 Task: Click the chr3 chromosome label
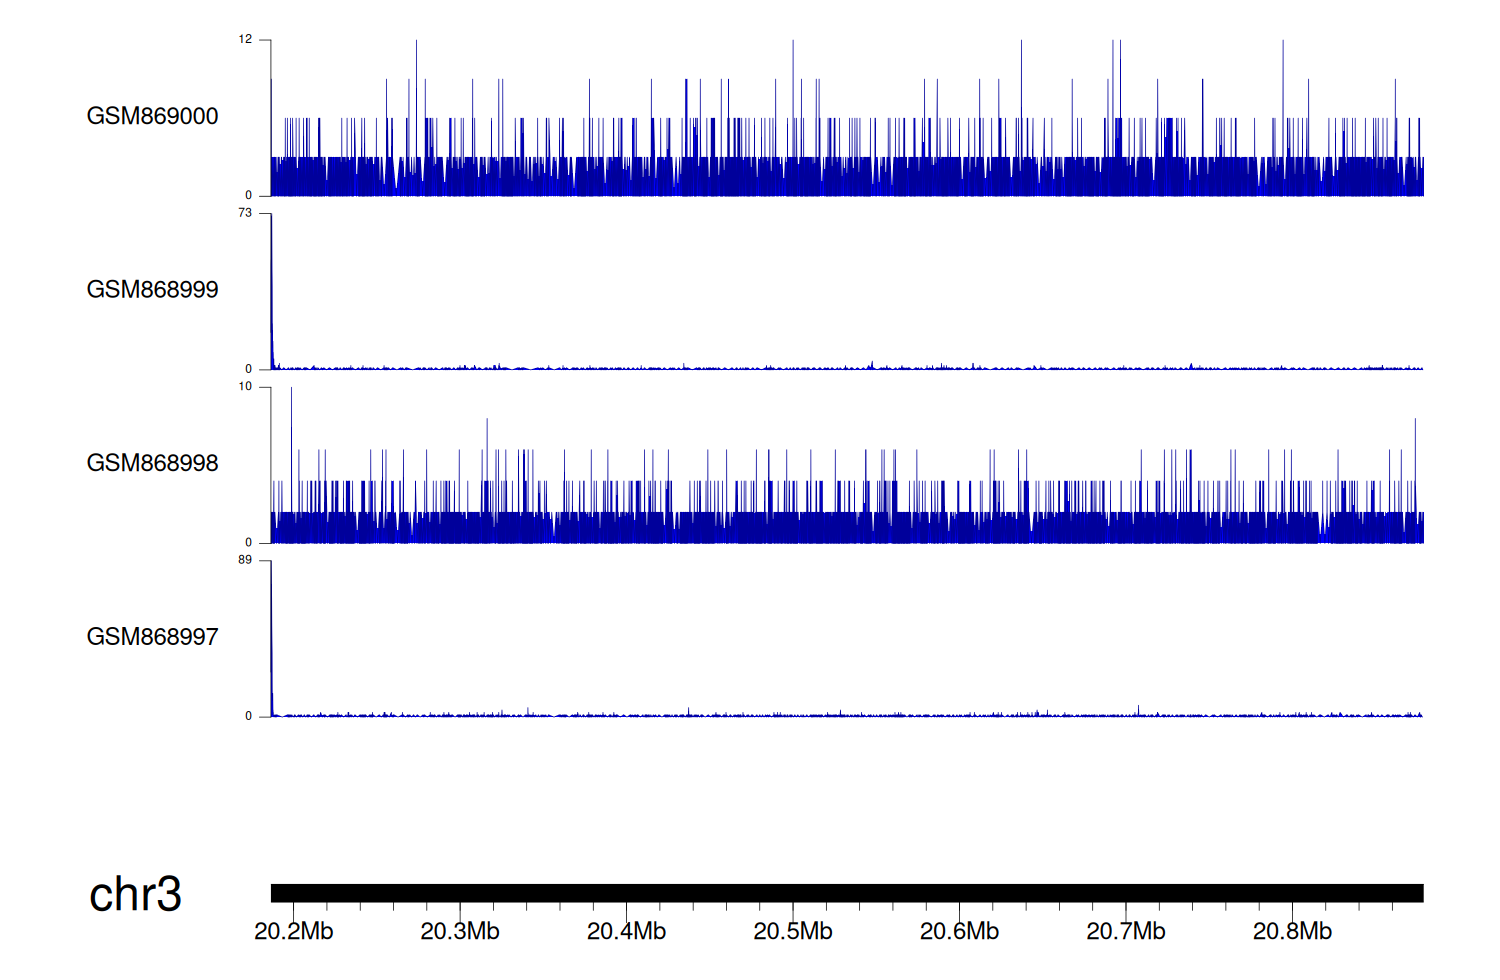pyautogui.click(x=135, y=894)
